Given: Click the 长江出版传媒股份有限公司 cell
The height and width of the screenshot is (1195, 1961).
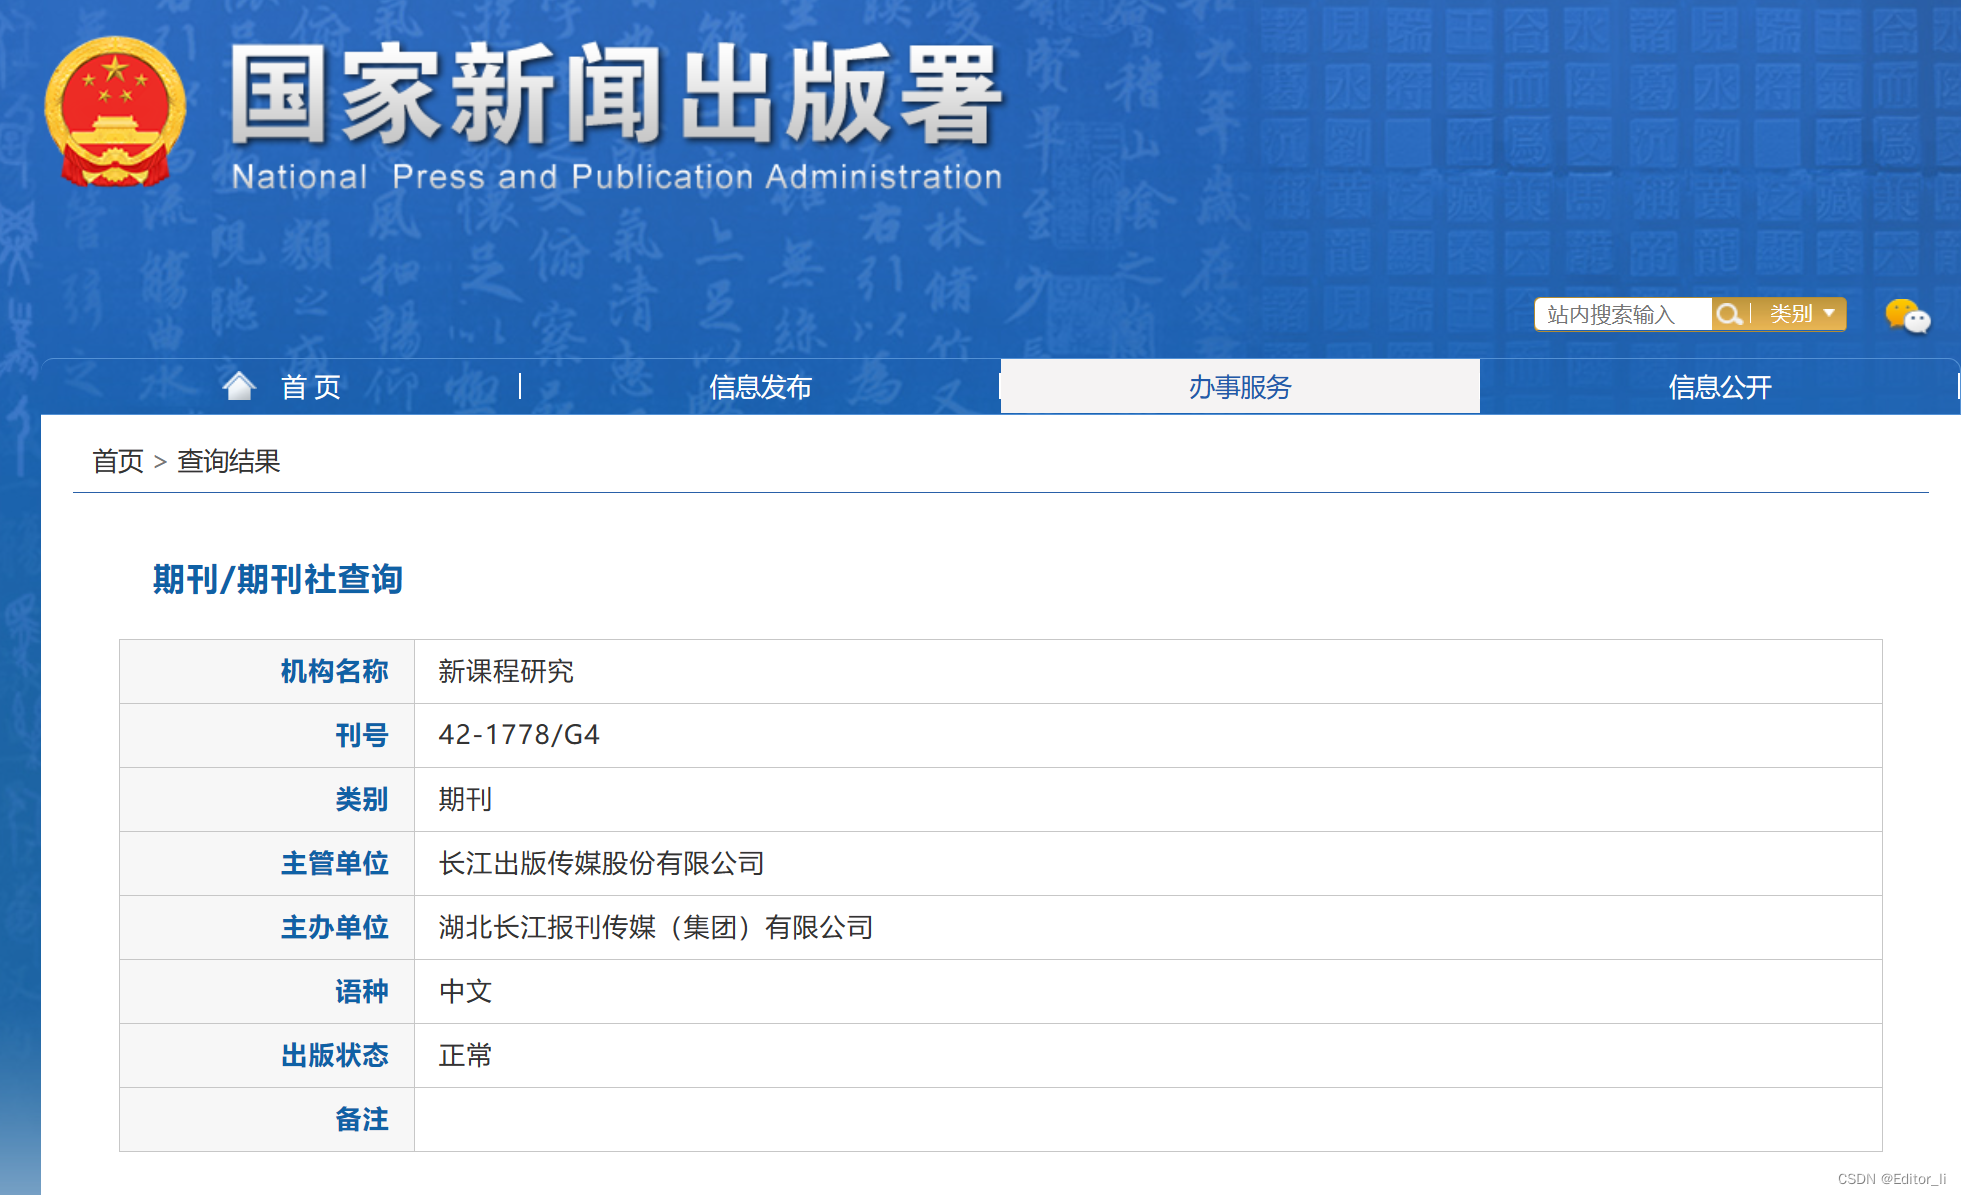Looking at the screenshot, I should click(x=601, y=863).
